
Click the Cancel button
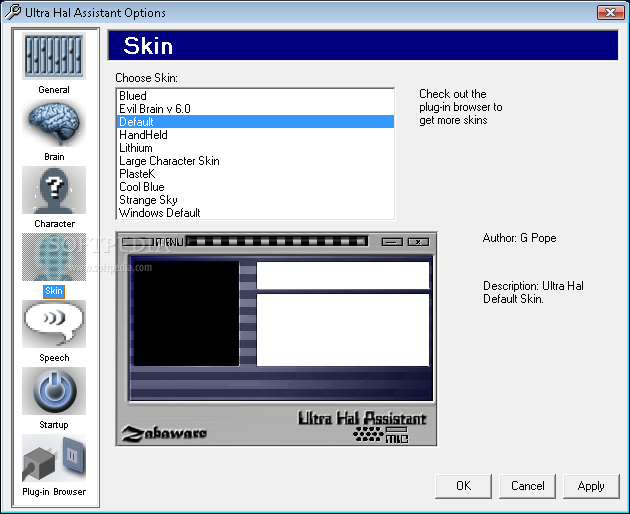tap(528, 486)
